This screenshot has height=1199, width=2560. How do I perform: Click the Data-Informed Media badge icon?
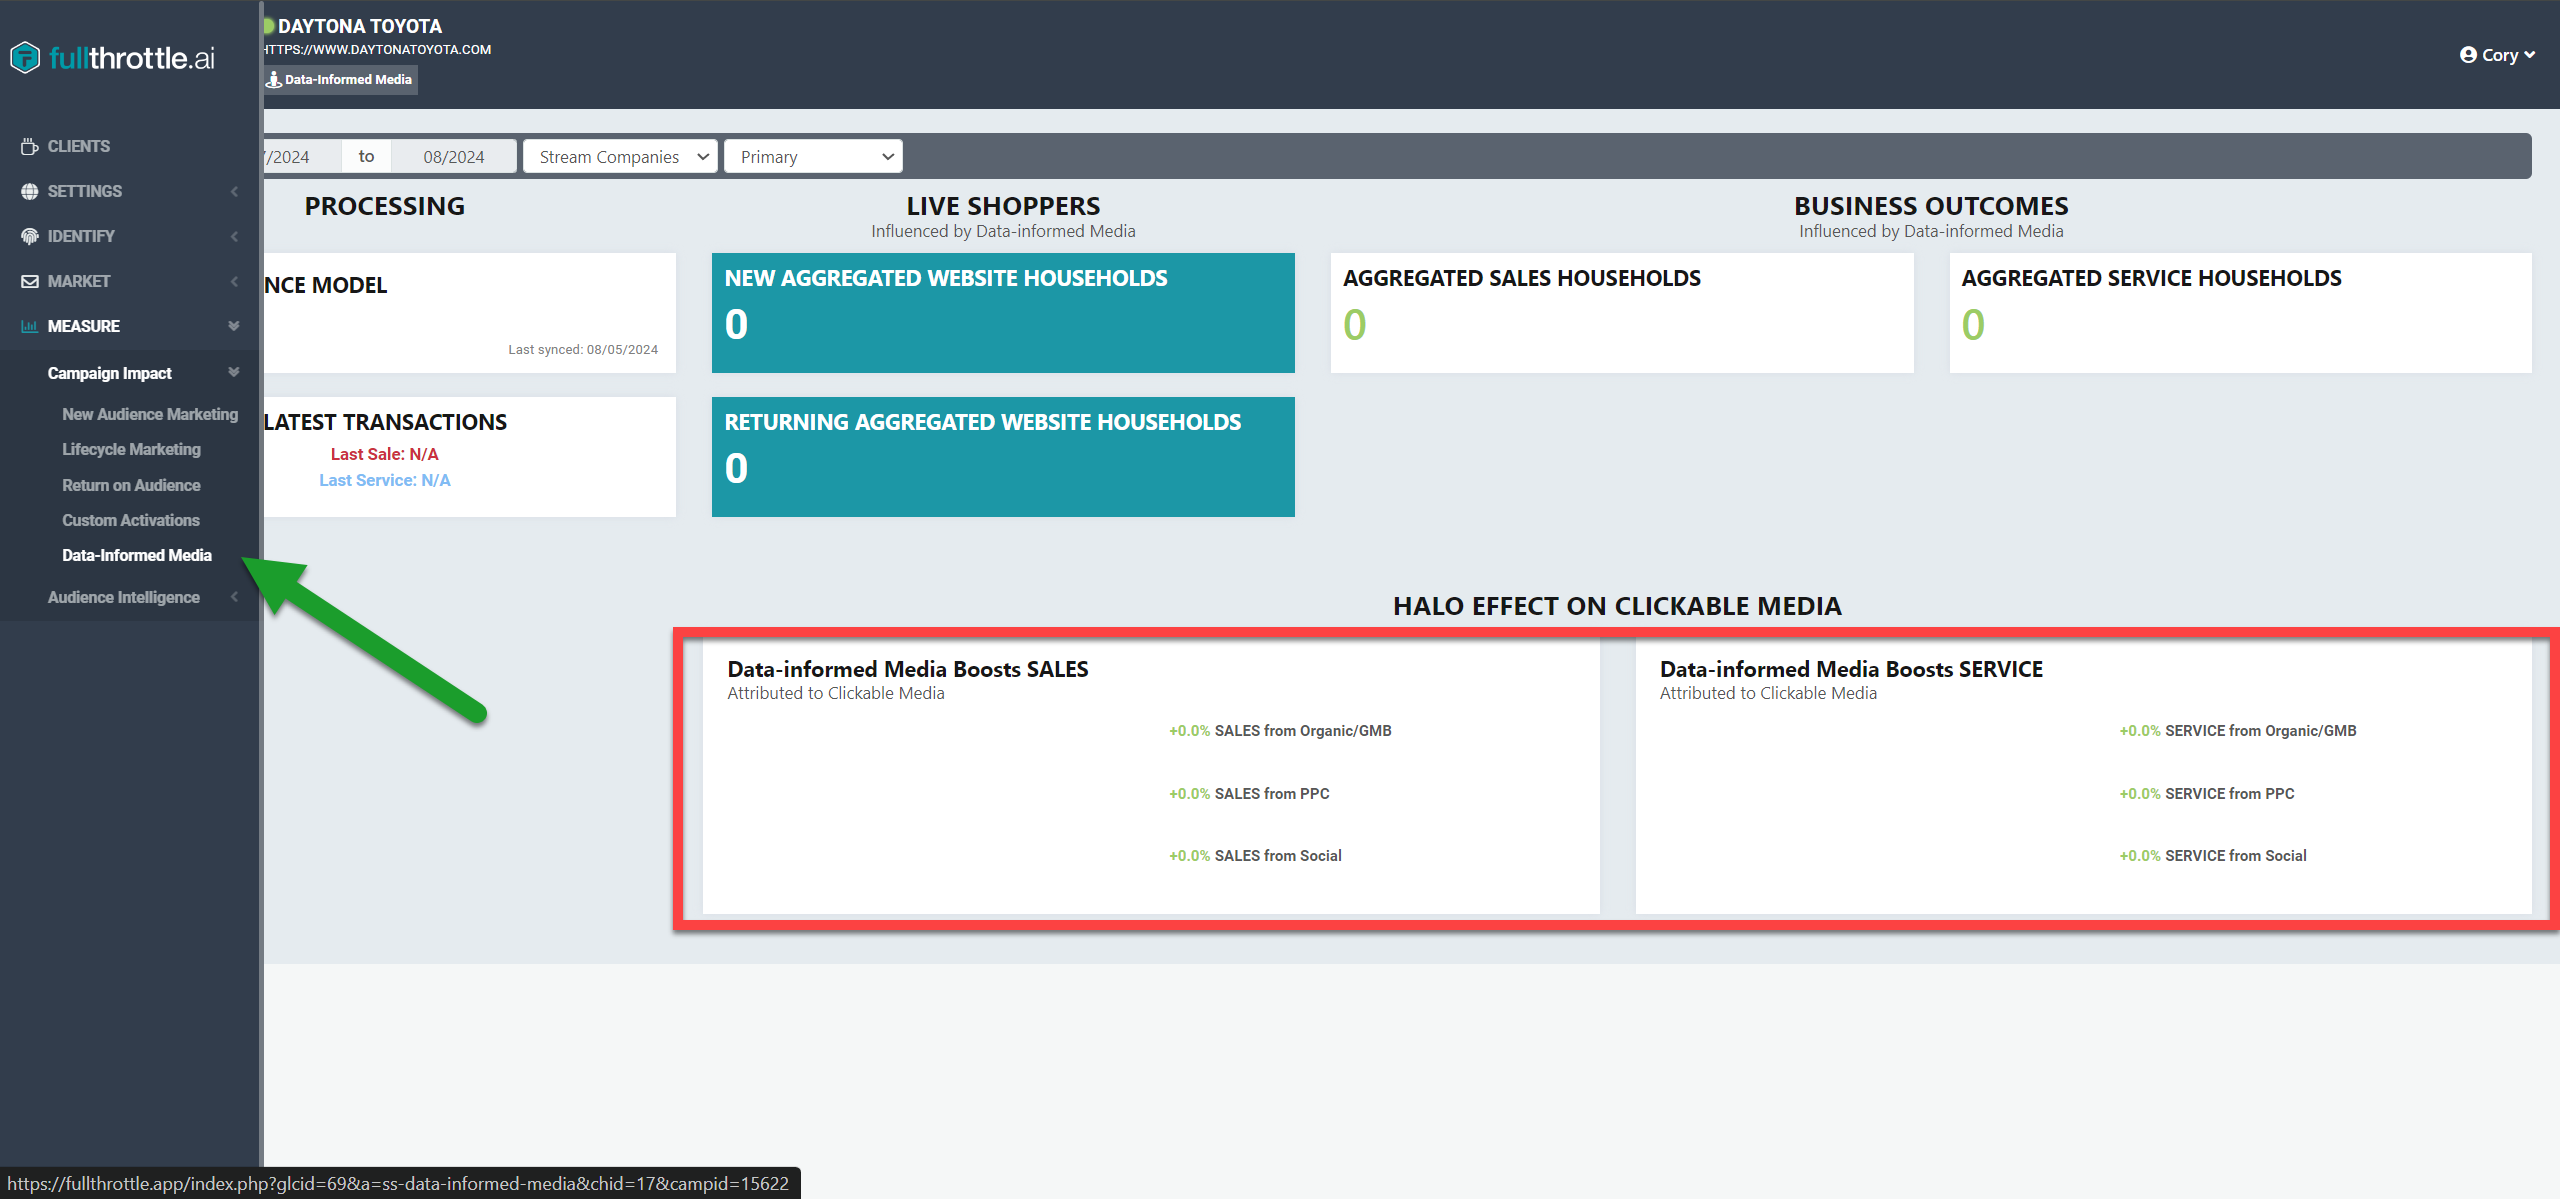274,79
